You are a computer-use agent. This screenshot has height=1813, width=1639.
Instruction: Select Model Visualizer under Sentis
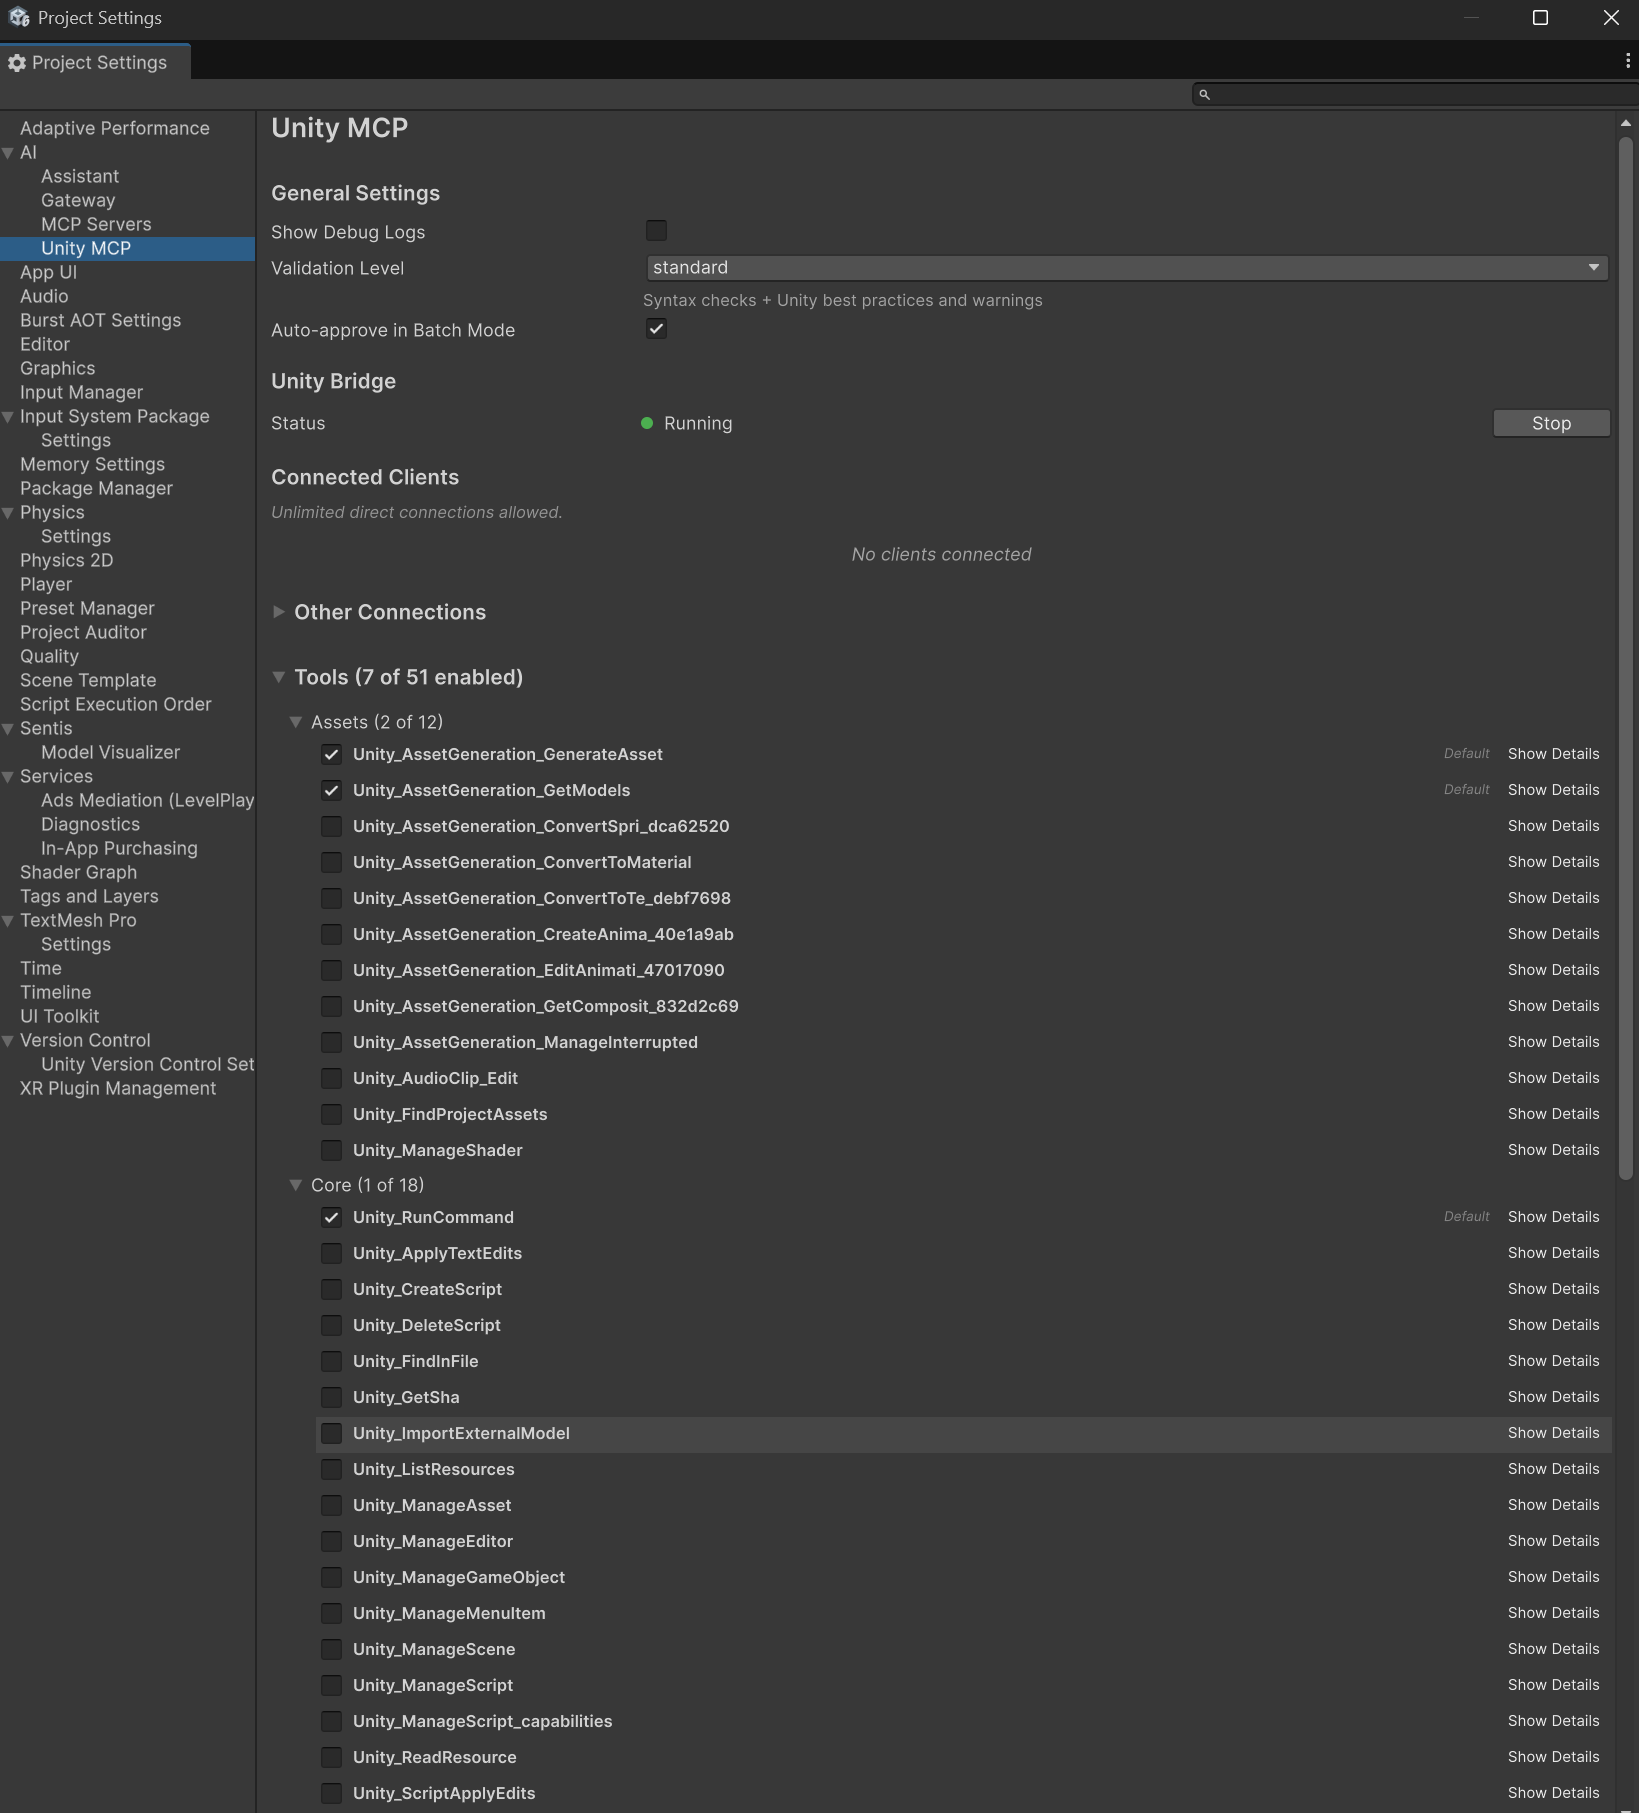[x=111, y=752]
